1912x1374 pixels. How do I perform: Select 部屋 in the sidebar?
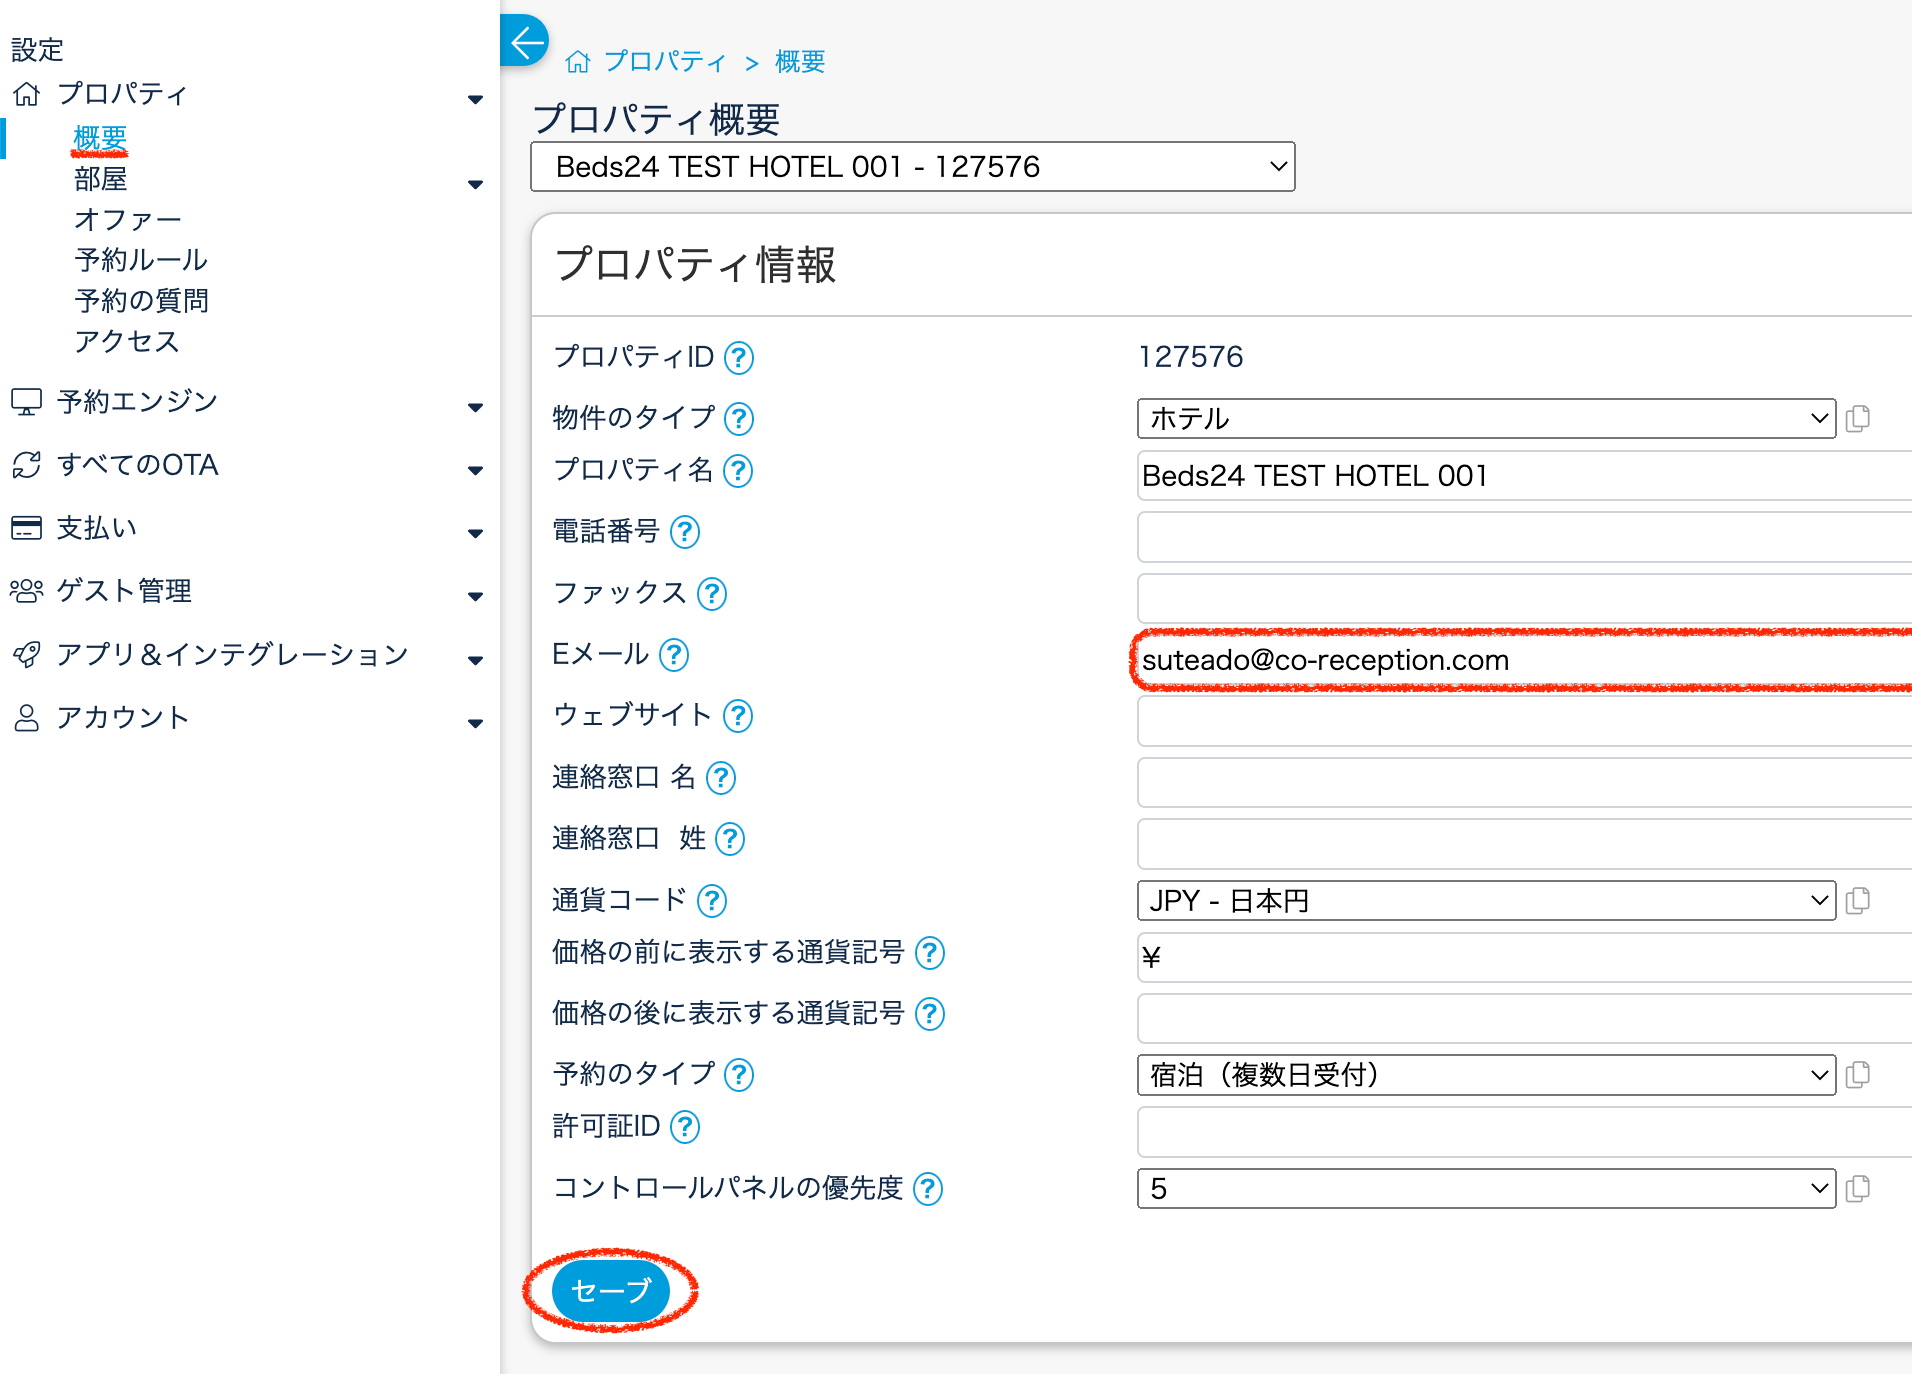101,179
